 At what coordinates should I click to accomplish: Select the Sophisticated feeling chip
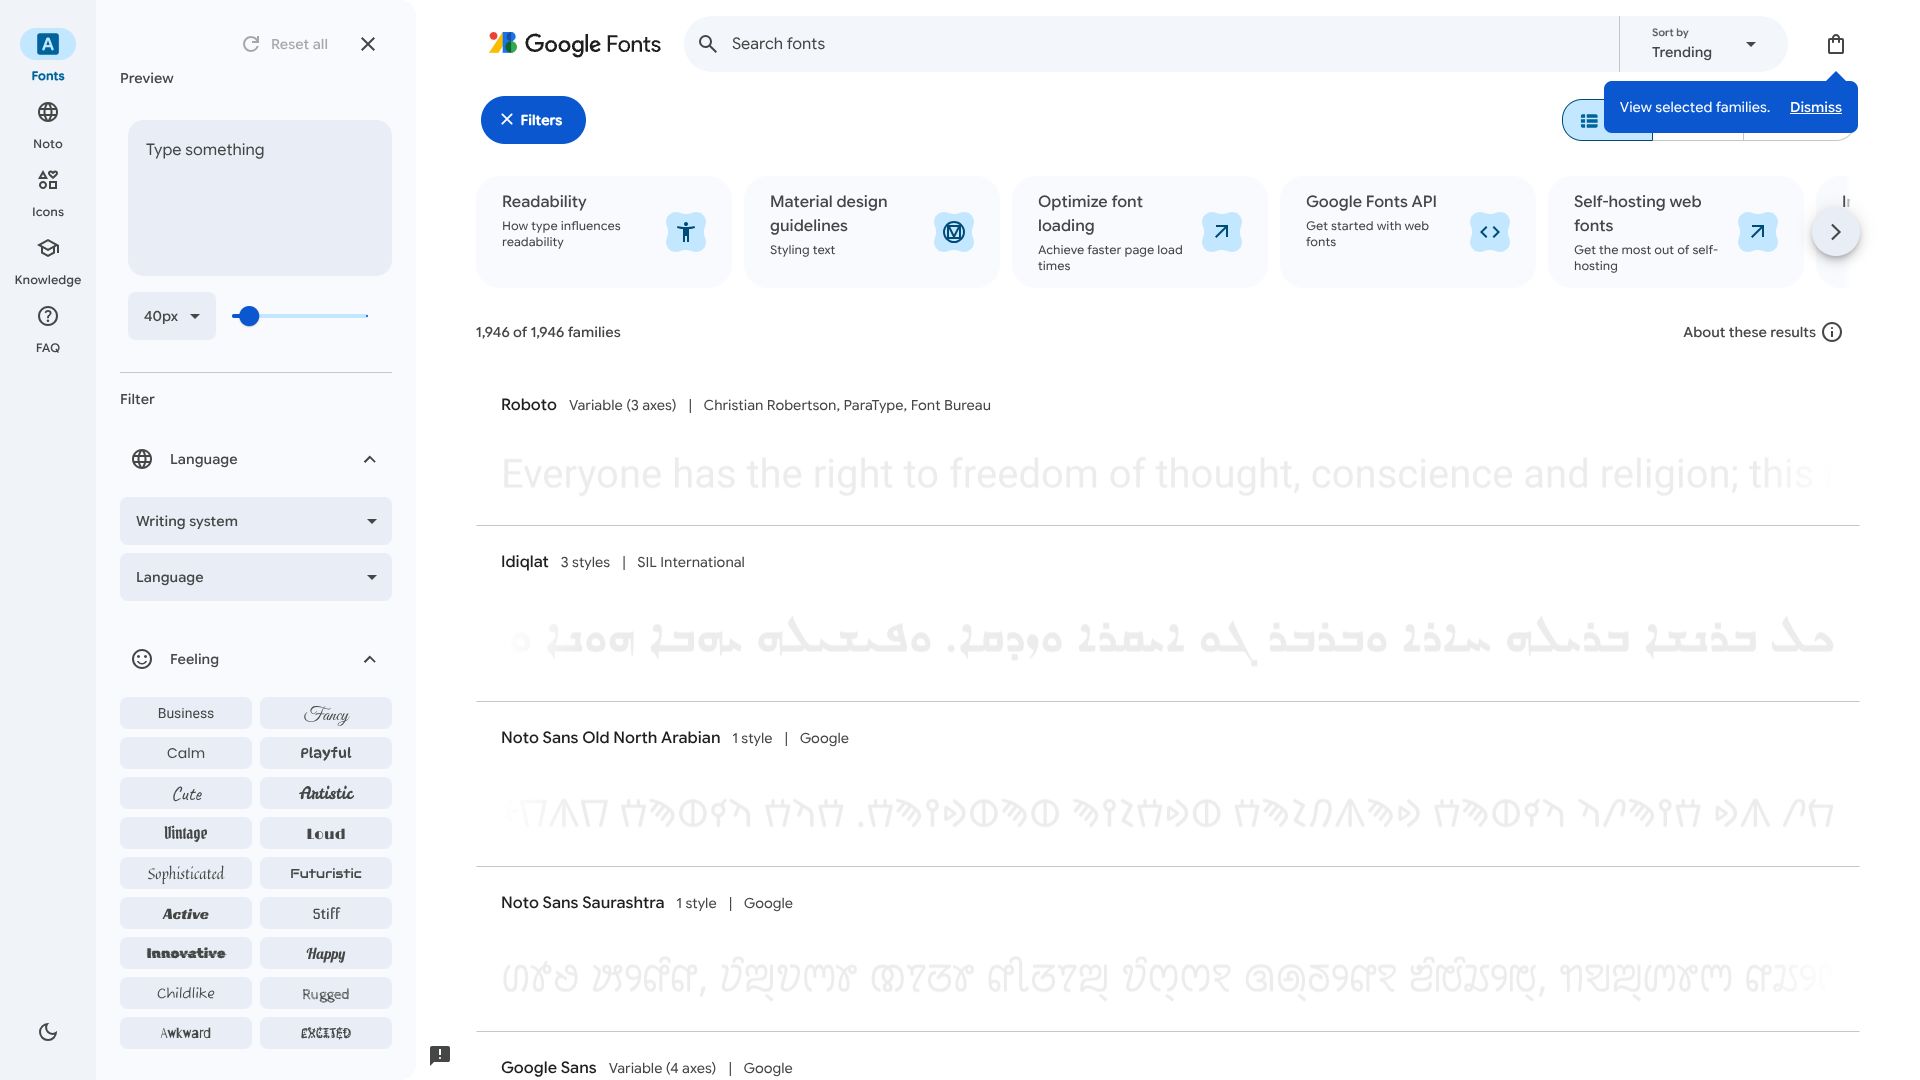(x=186, y=873)
